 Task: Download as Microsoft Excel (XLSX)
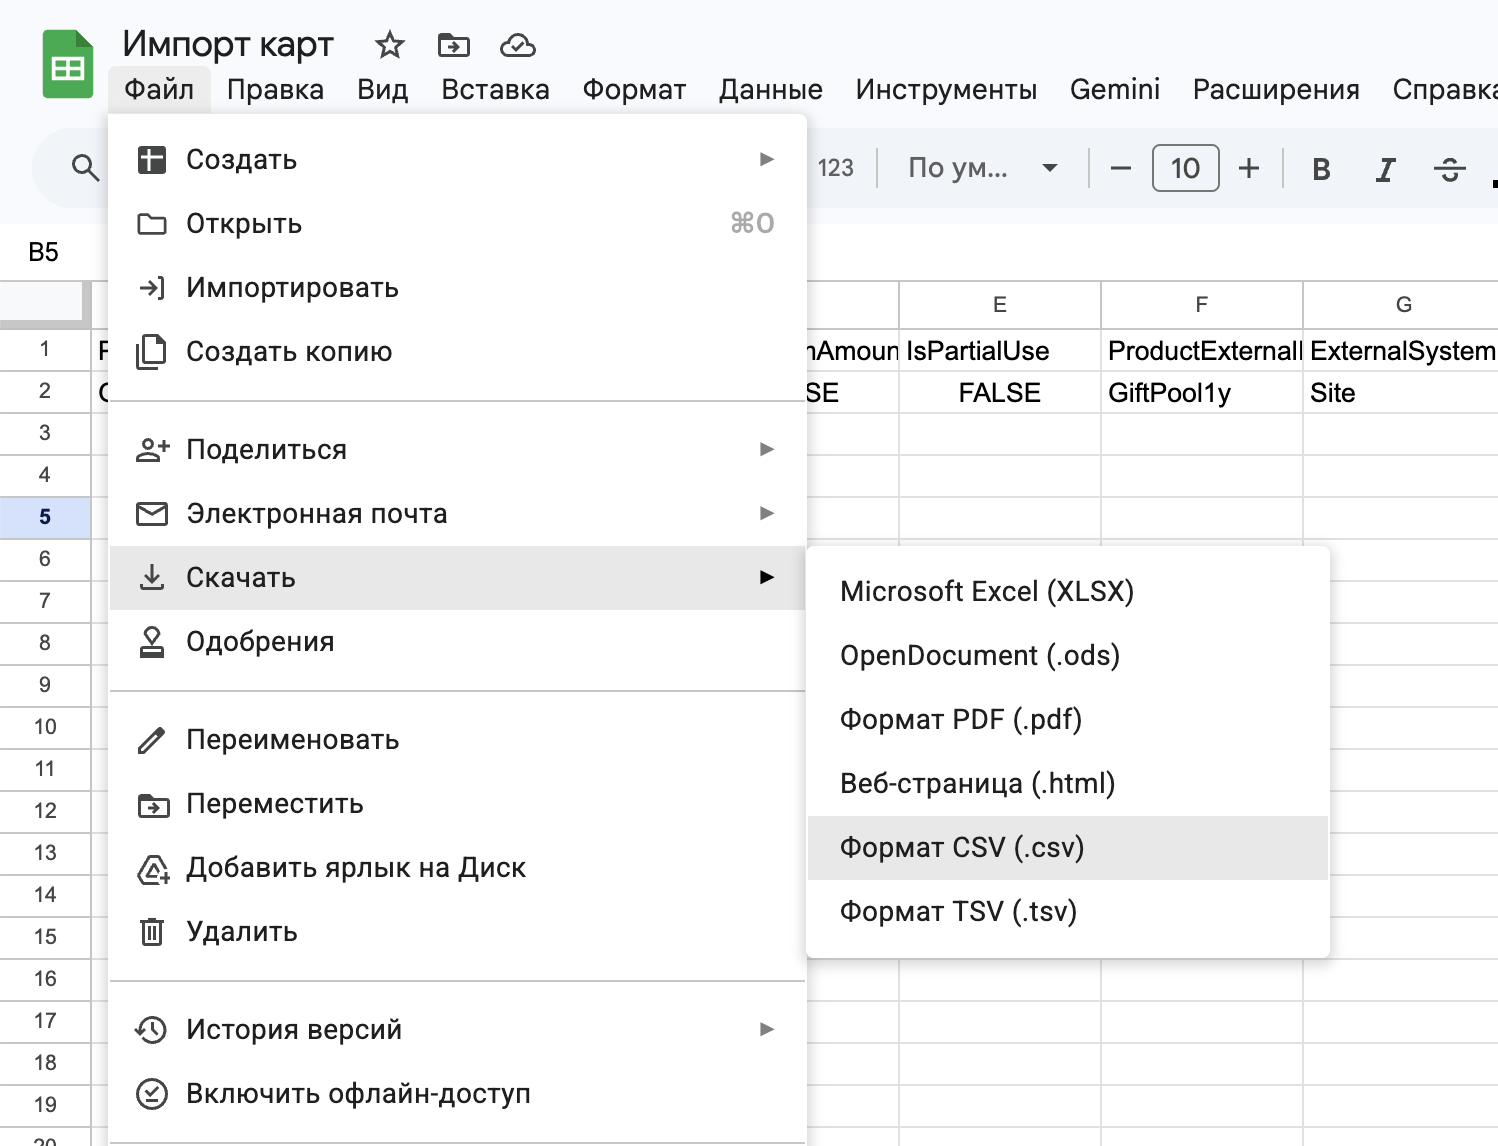(1068, 592)
